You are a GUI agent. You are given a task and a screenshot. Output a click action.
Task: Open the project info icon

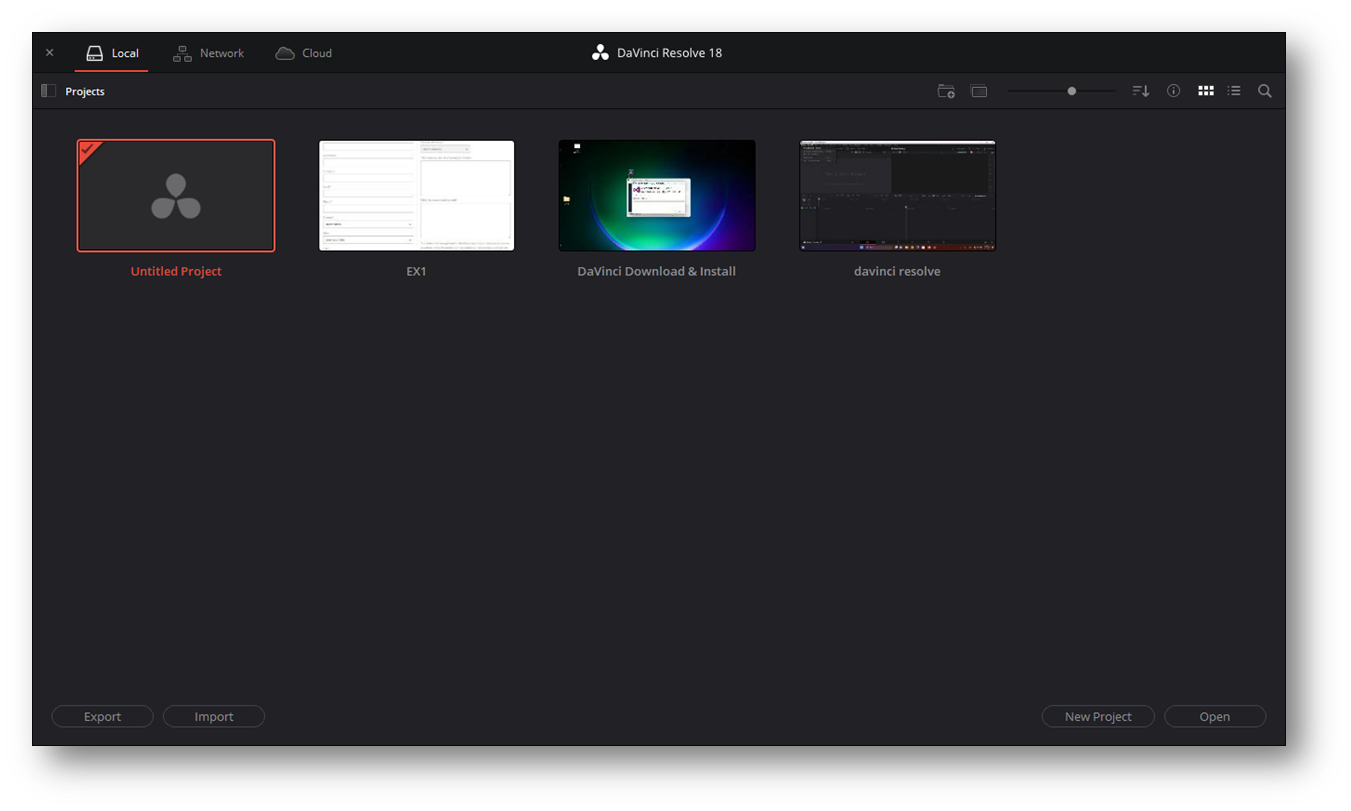(1173, 91)
